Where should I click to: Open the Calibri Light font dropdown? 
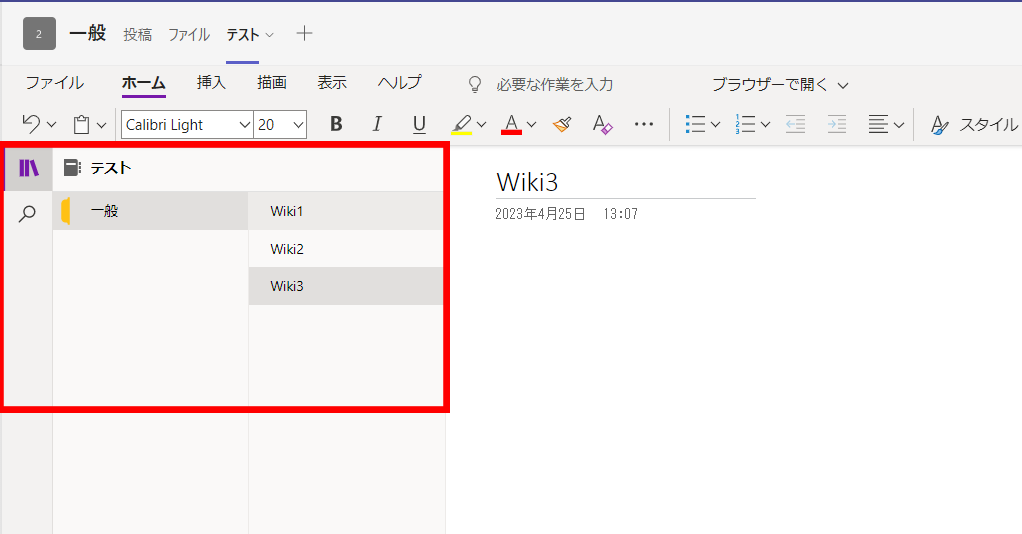[x=245, y=125]
